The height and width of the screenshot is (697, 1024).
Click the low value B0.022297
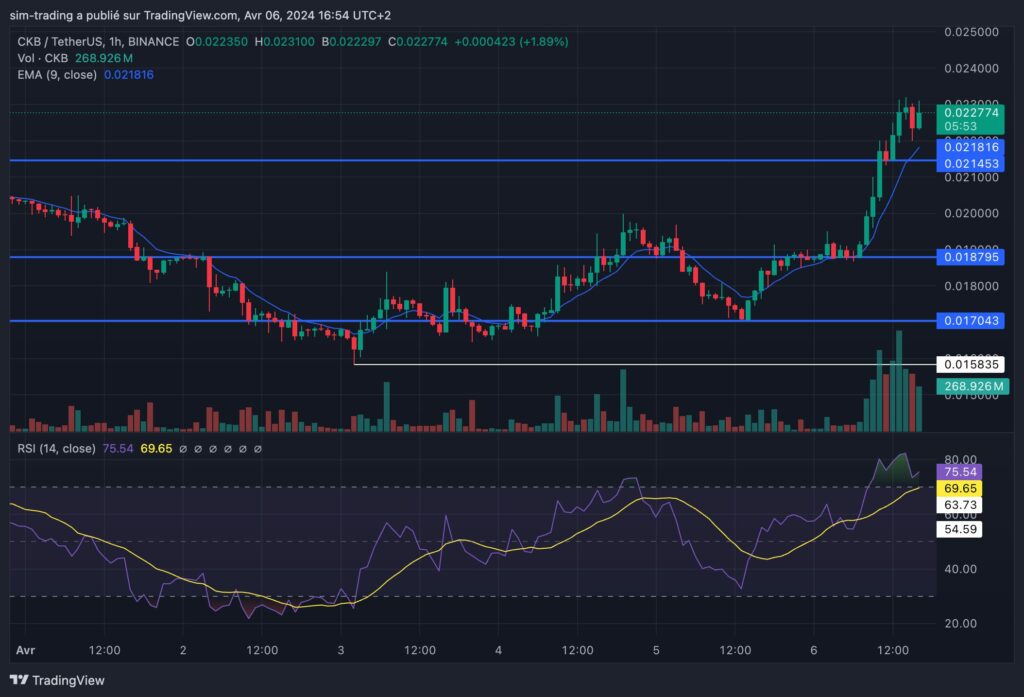pos(351,42)
